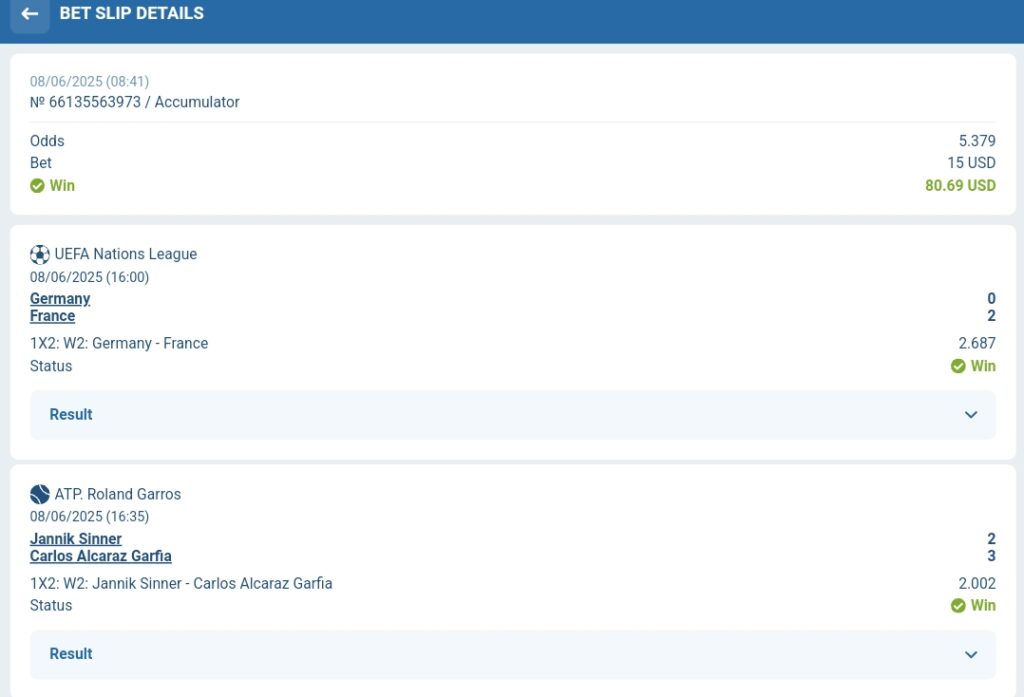
Task: Click the win check icon in Sinner-Alcaraz status
Action: 958,606
